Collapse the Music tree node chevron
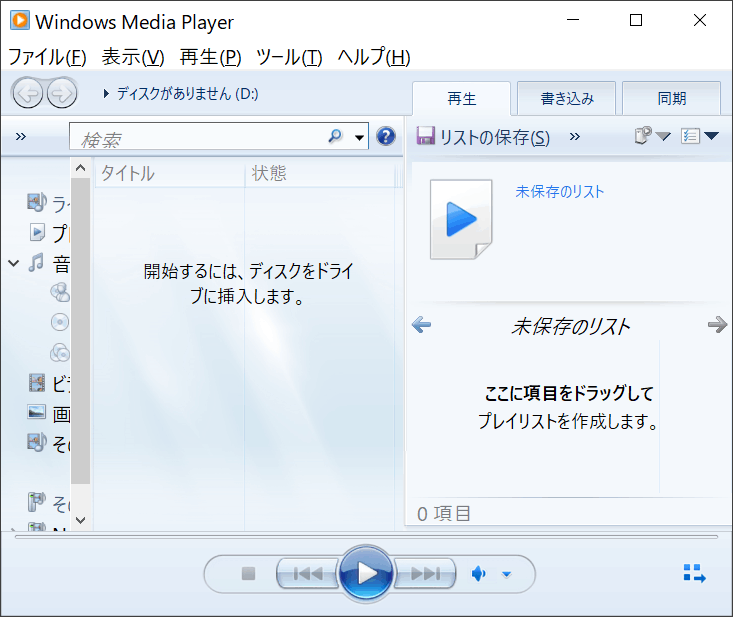 [x=14, y=263]
